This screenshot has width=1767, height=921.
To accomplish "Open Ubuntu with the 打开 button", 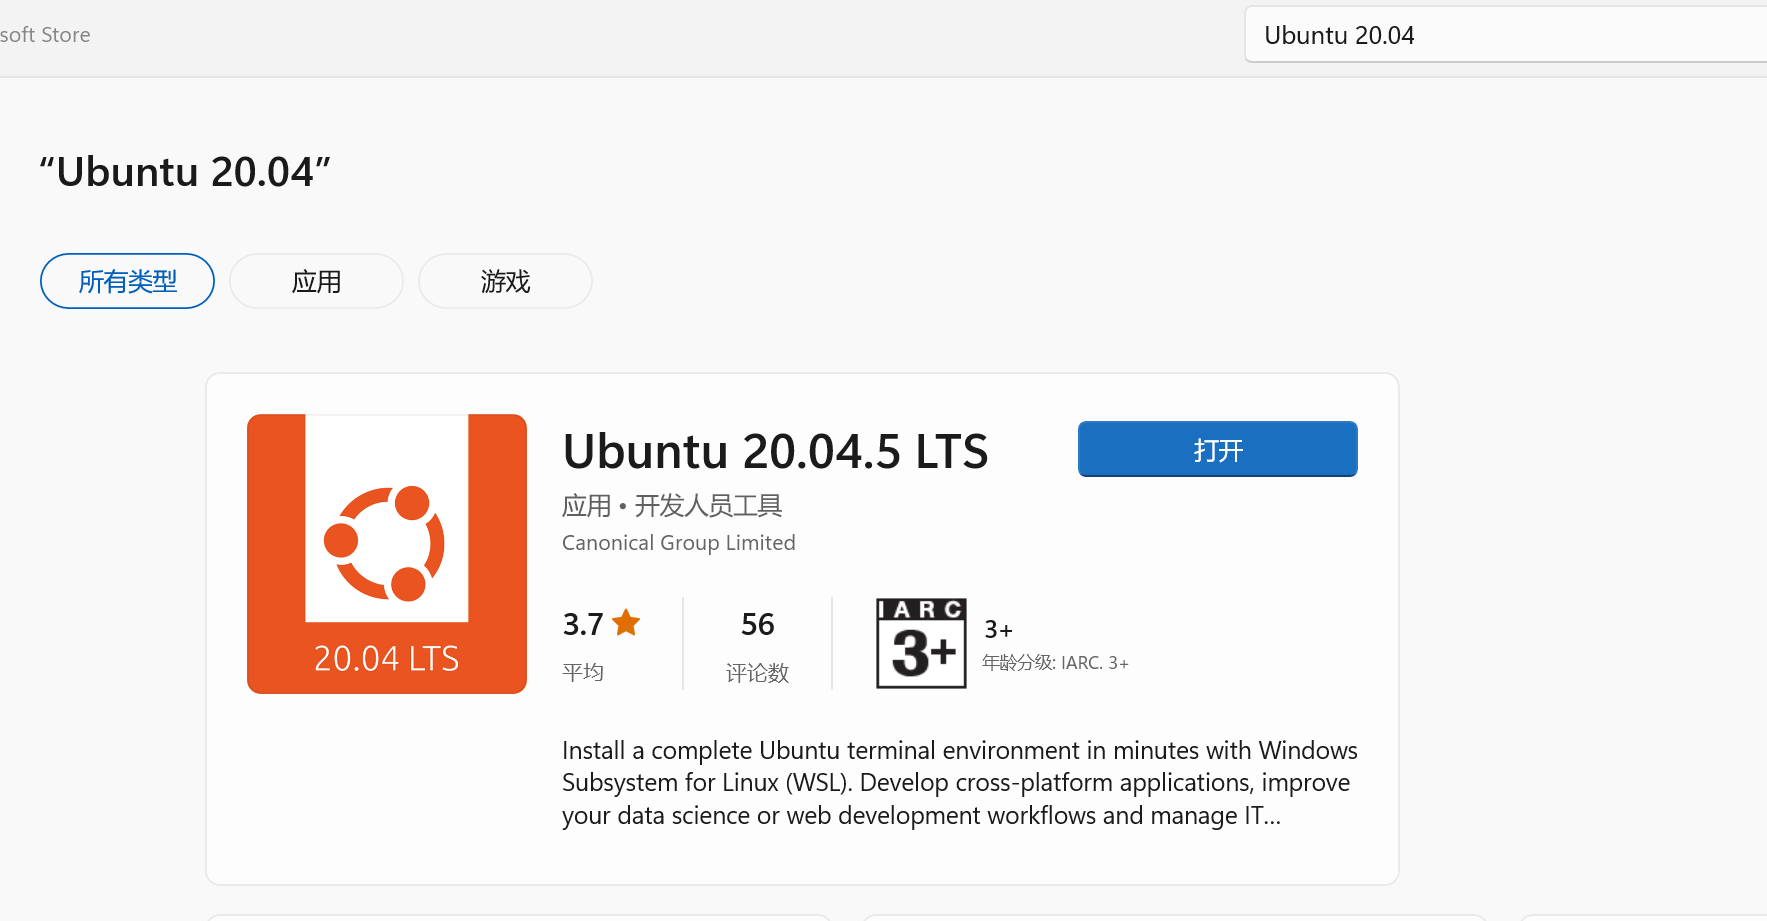I will click(1217, 449).
